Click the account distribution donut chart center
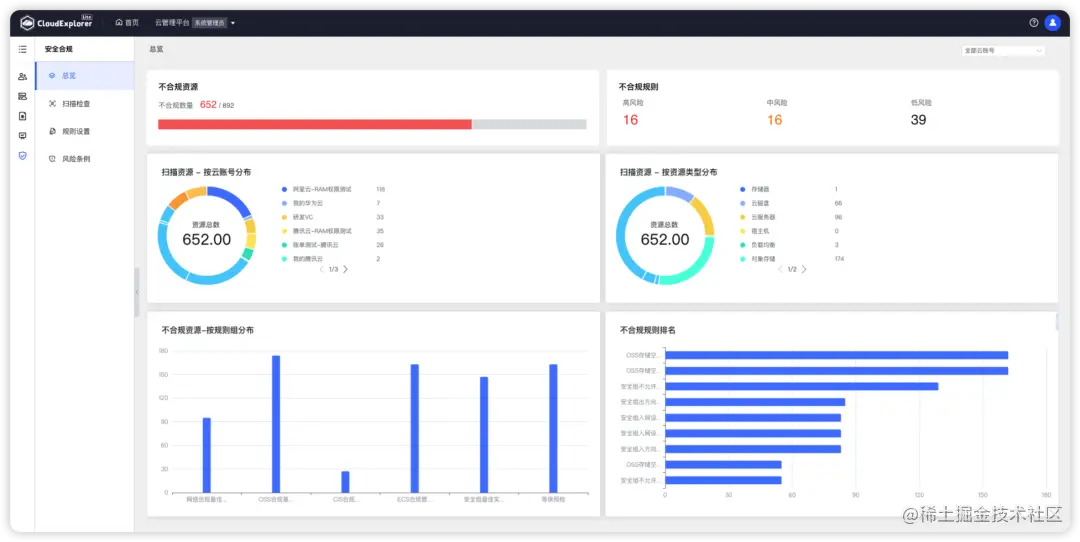The height and width of the screenshot is (542, 1080). (x=207, y=236)
